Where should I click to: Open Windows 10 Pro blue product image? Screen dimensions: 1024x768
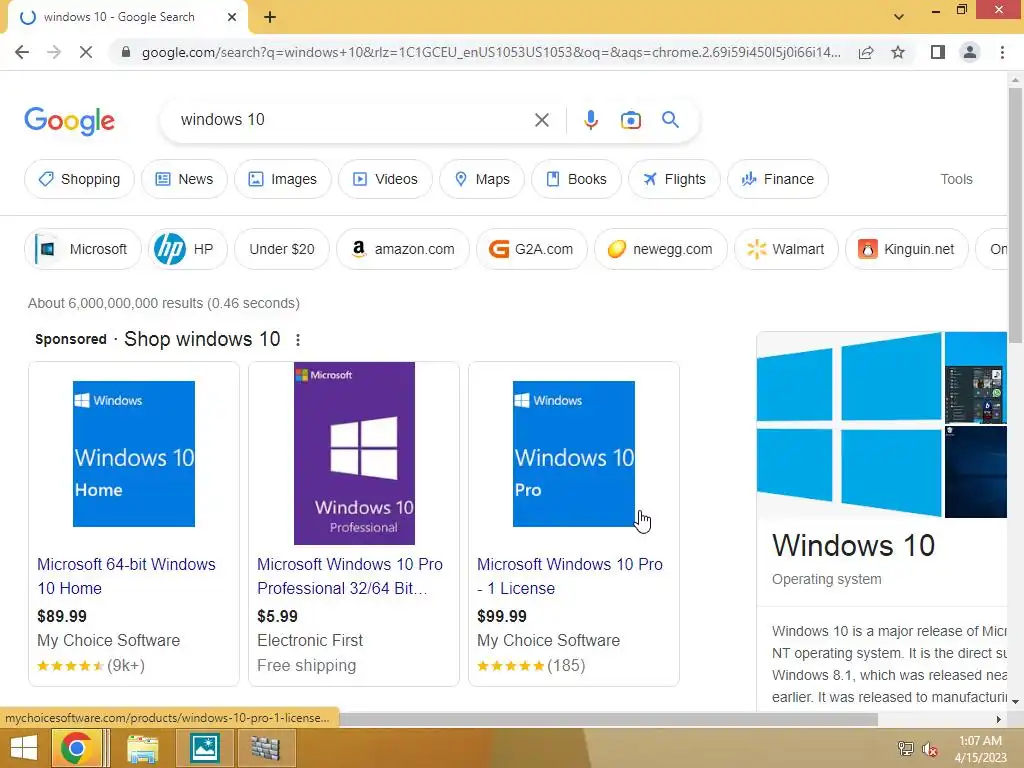[573, 454]
